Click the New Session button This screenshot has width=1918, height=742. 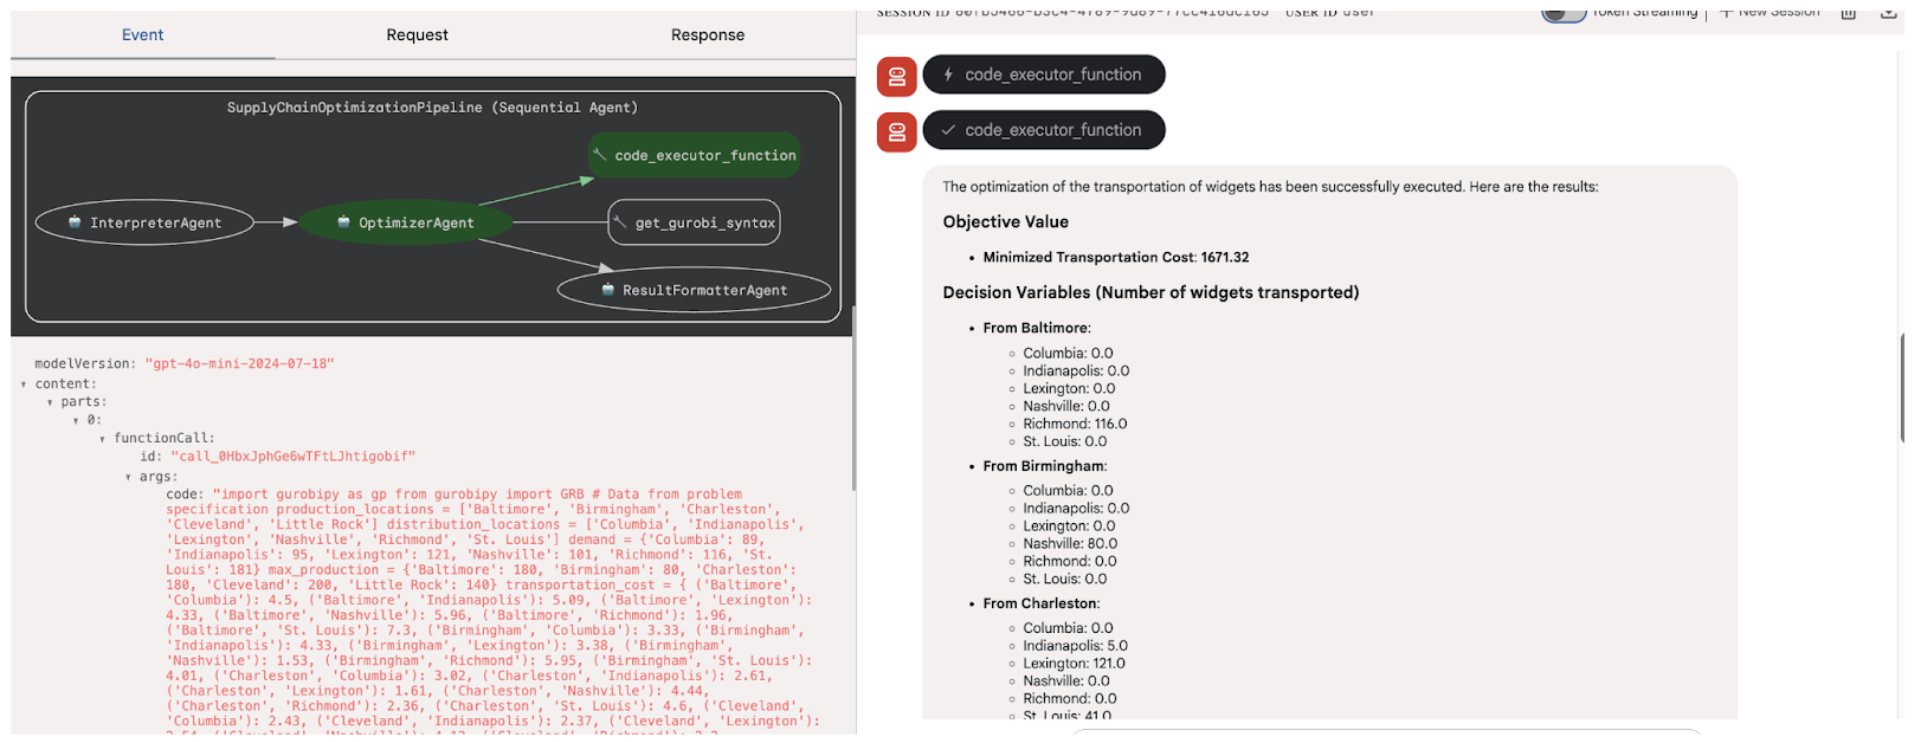click(x=1769, y=12)
